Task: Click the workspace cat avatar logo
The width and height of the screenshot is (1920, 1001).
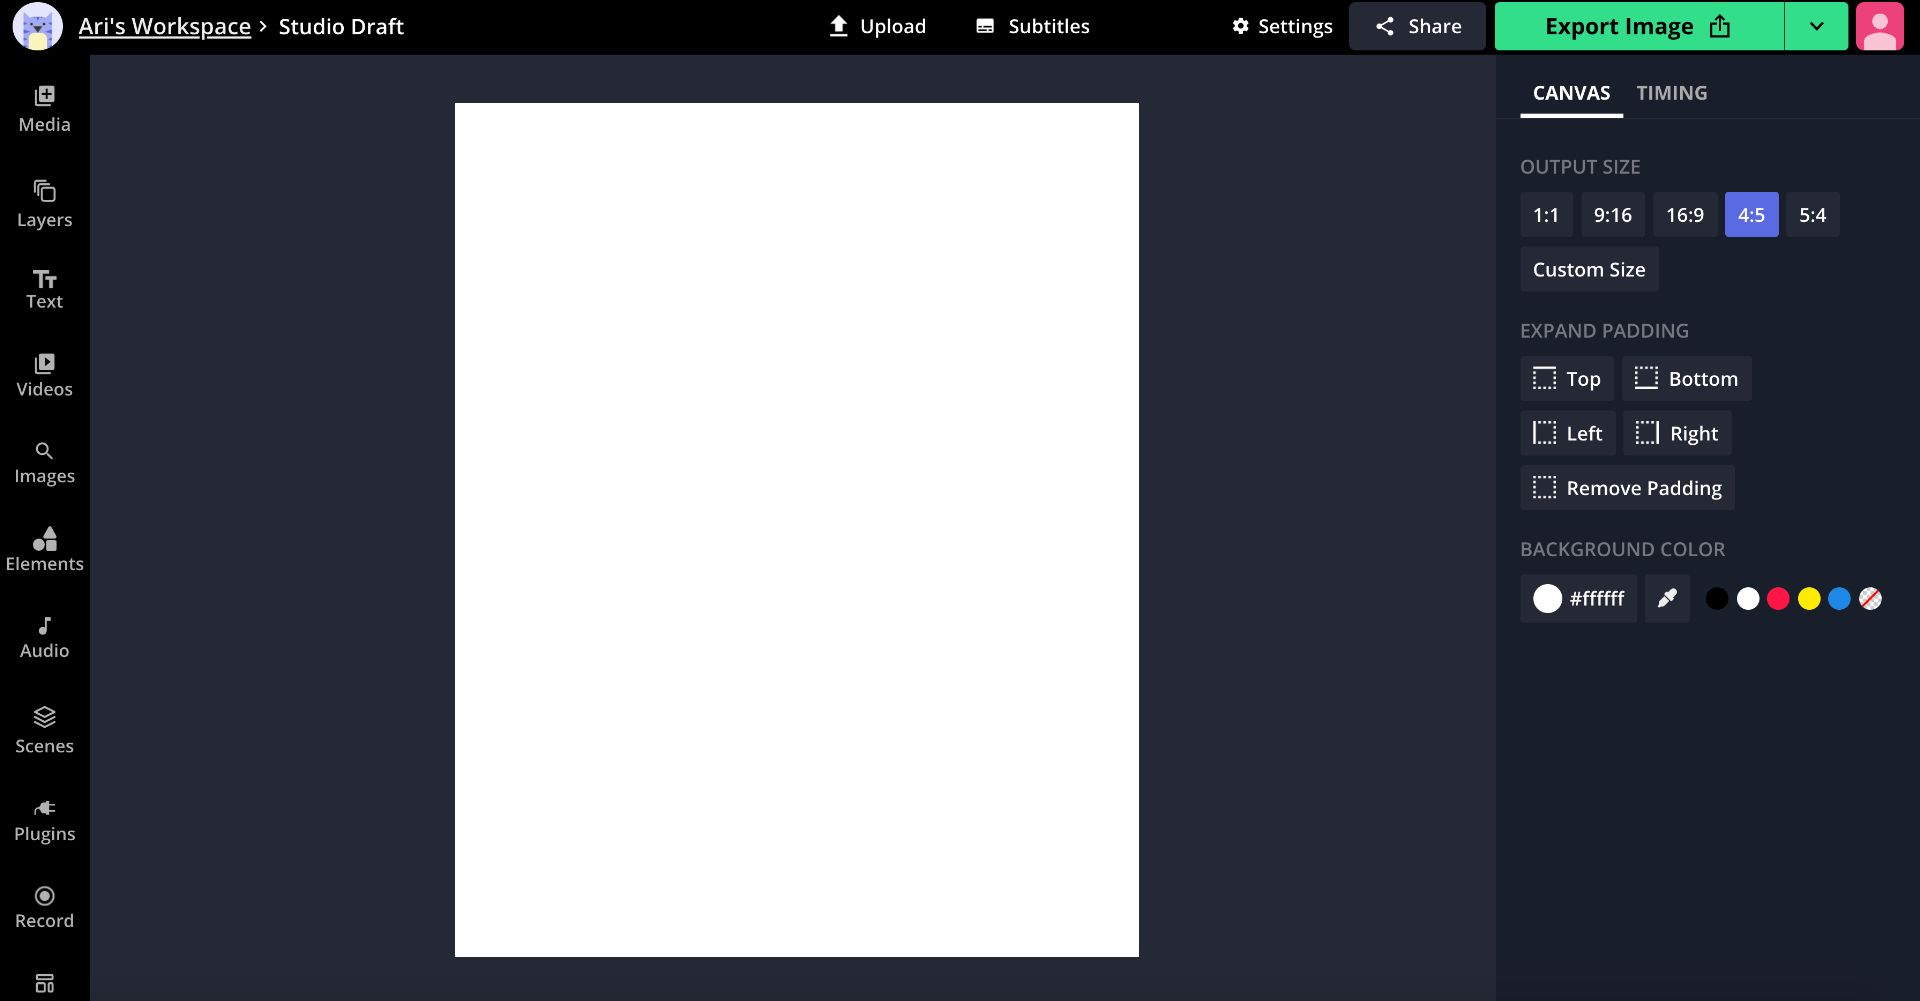Action: (37, 26)
